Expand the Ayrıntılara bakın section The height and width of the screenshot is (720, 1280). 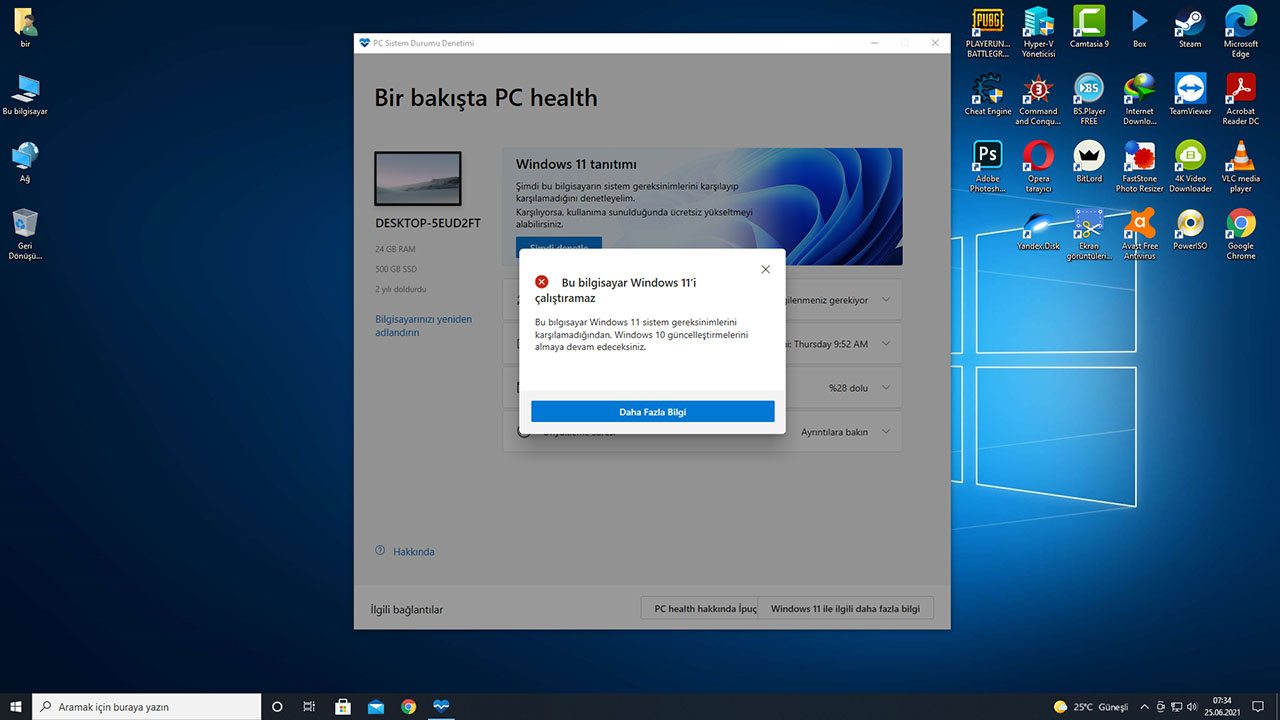point(886,432)
